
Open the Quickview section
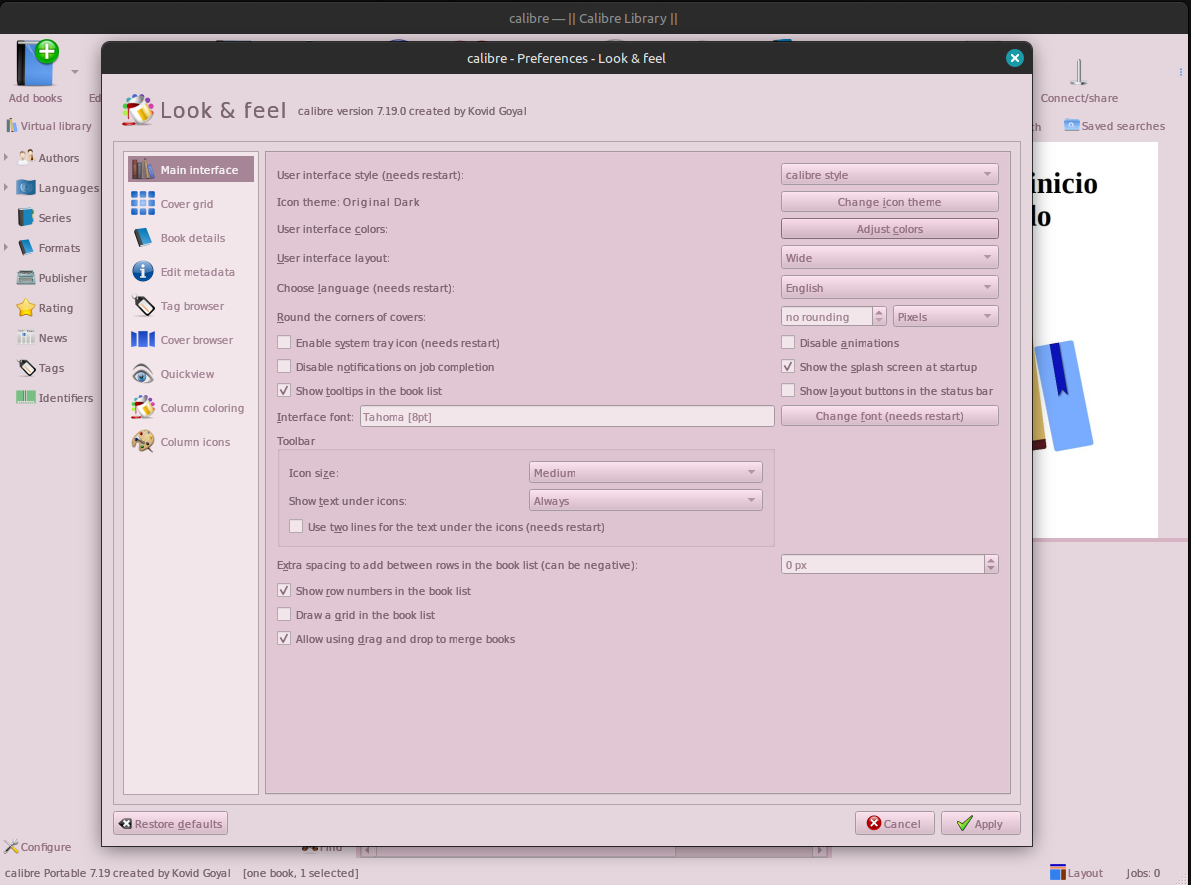(x=191, y=374)
